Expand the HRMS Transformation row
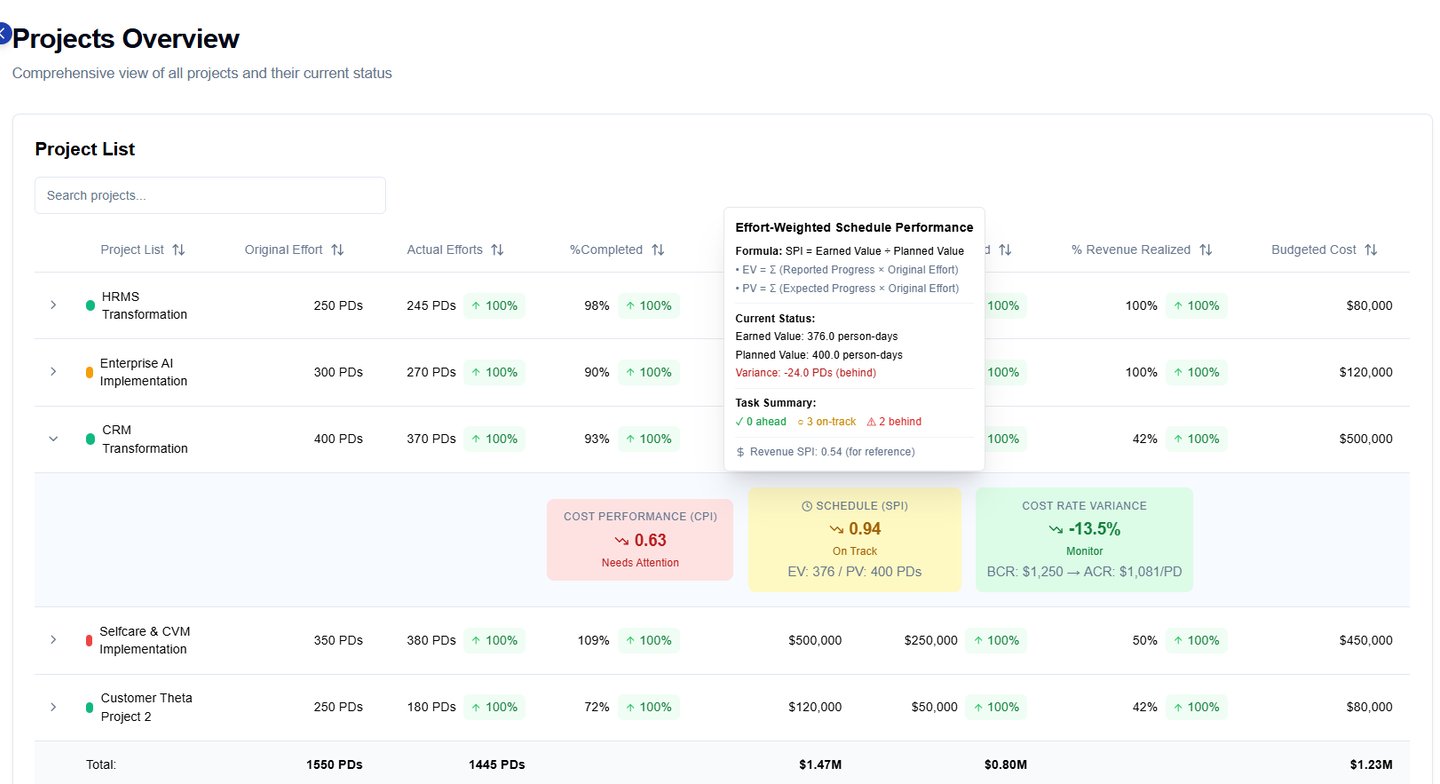Screen dimensions: 1440x784 54,305
